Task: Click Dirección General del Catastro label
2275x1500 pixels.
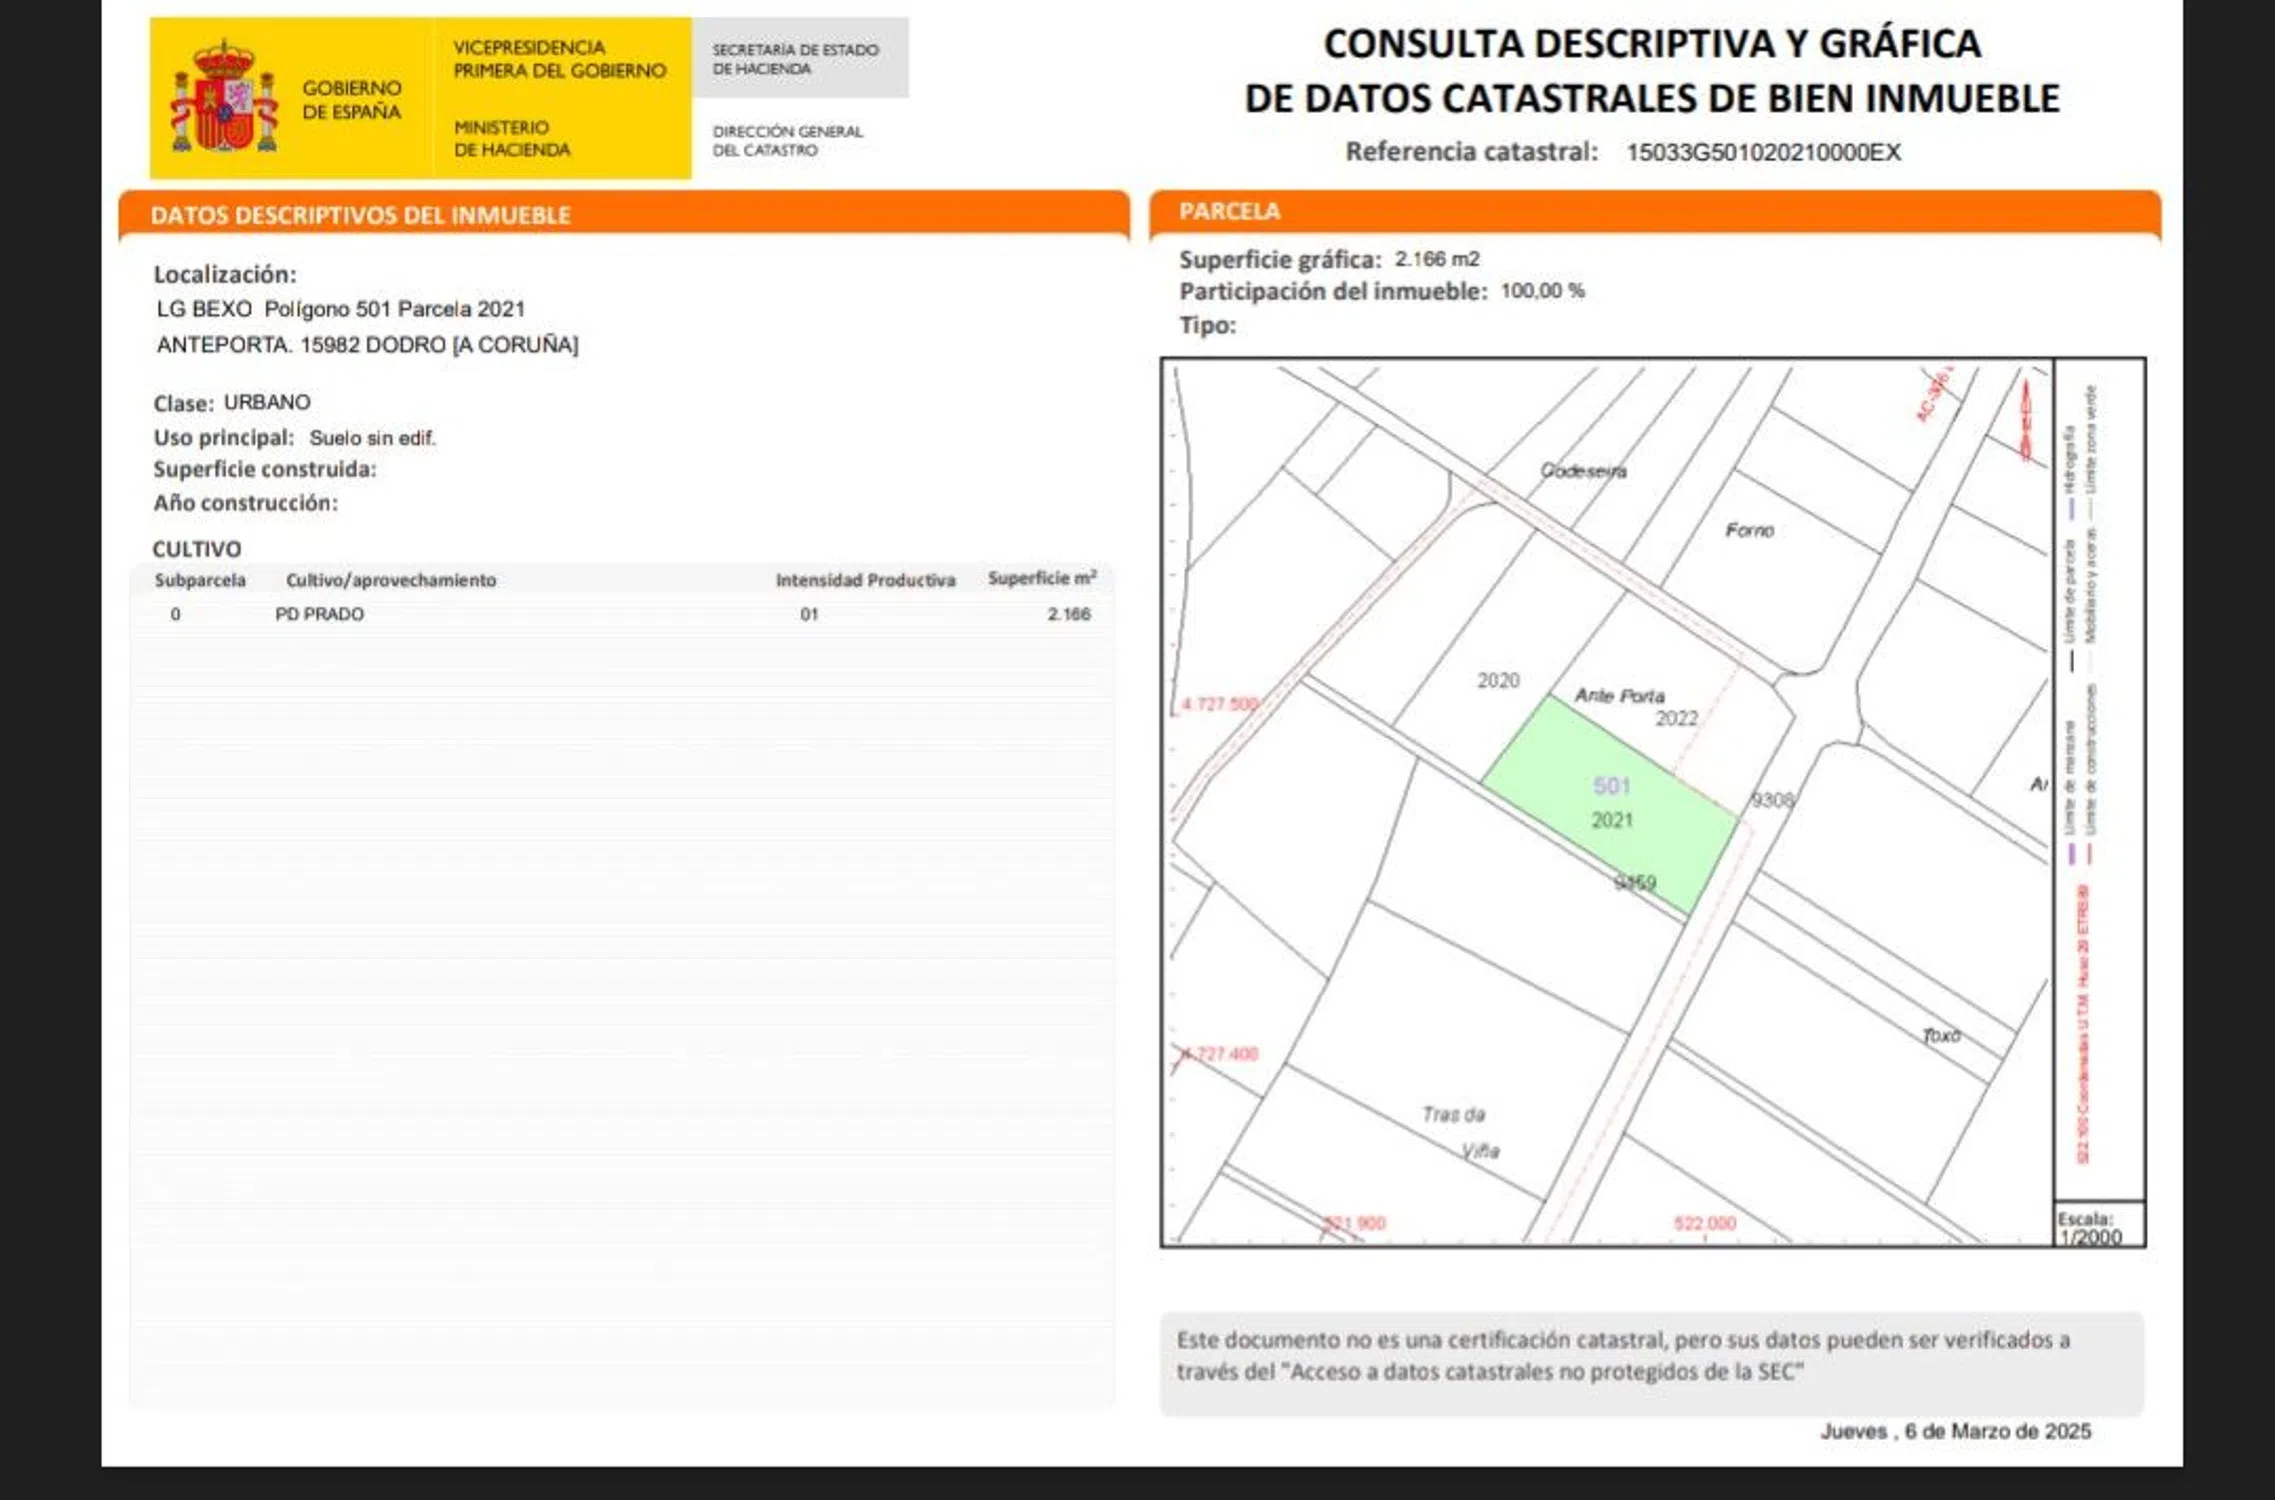Action: (787, 140)
